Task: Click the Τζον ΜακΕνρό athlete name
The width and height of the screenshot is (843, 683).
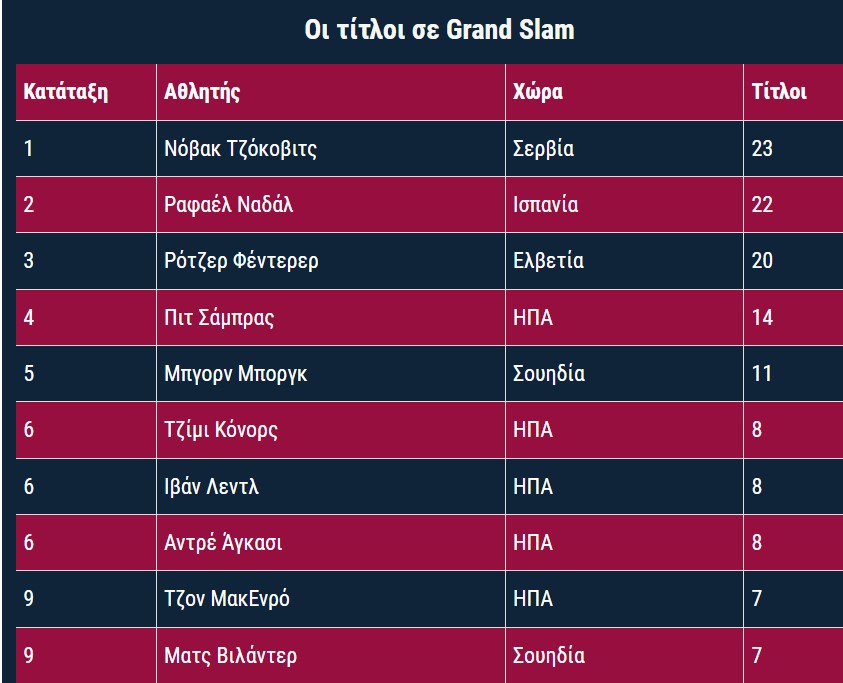Action: pyautogui.click(x=227, y=599)
